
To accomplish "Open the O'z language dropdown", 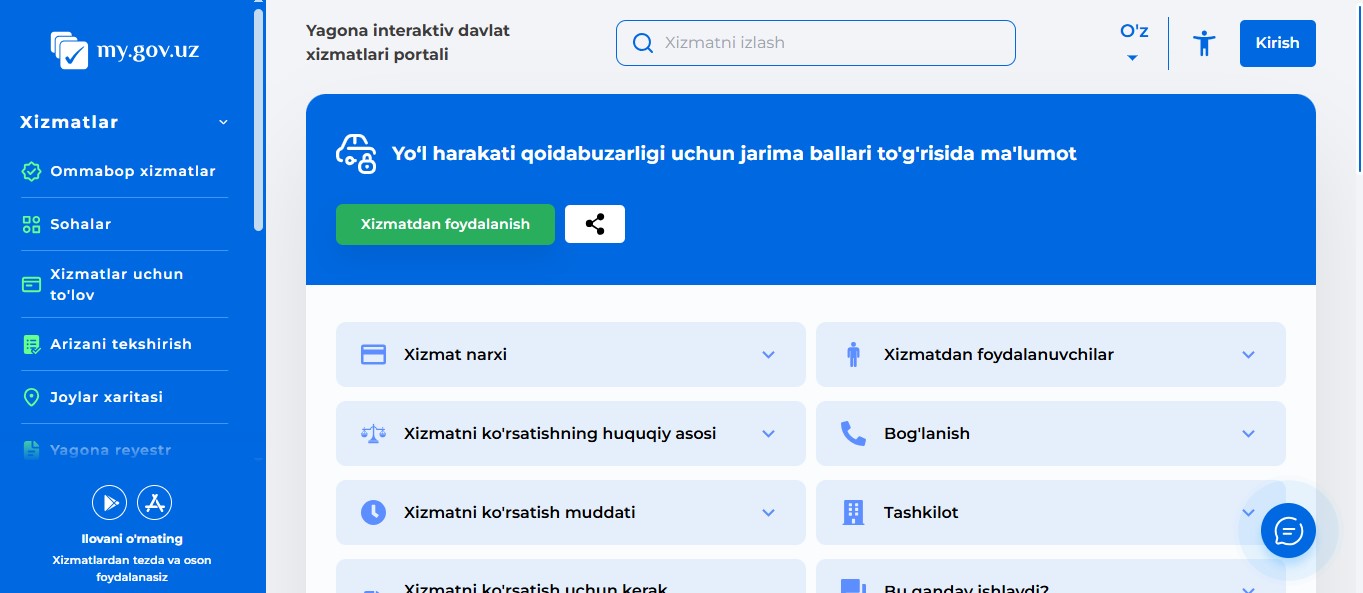I will [x=1133, y=43].
